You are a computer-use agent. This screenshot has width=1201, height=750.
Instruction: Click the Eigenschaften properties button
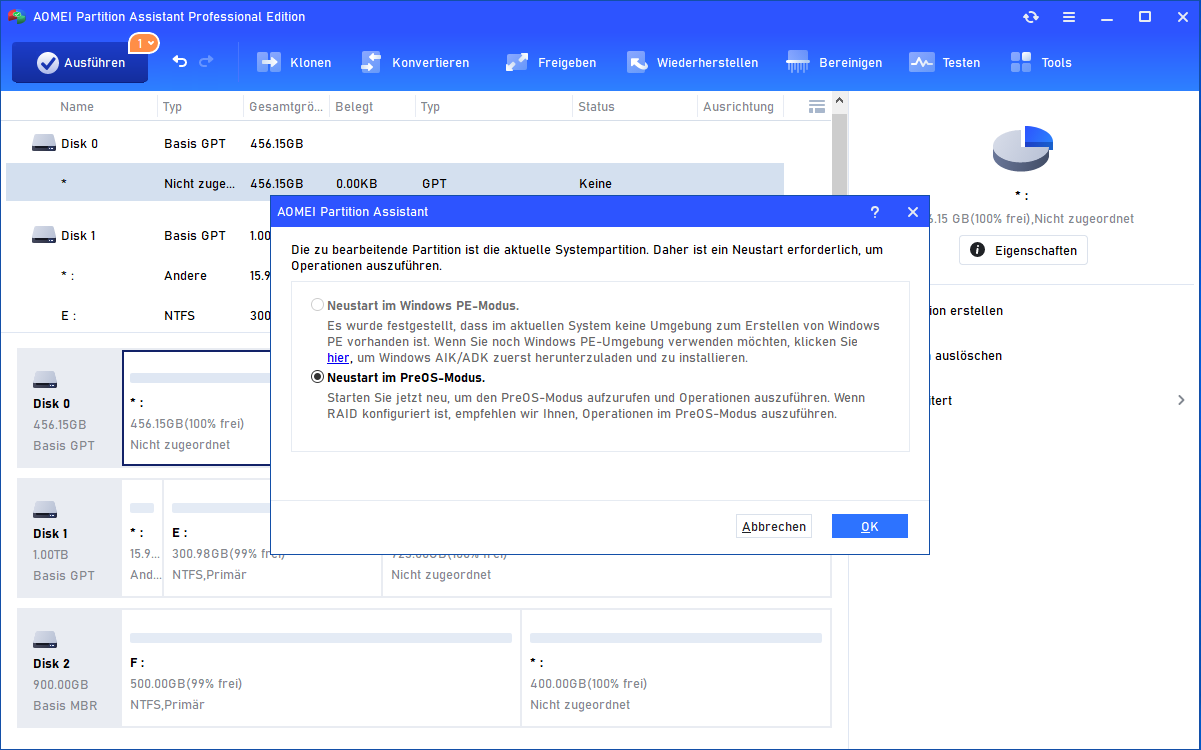[1023, 250]
